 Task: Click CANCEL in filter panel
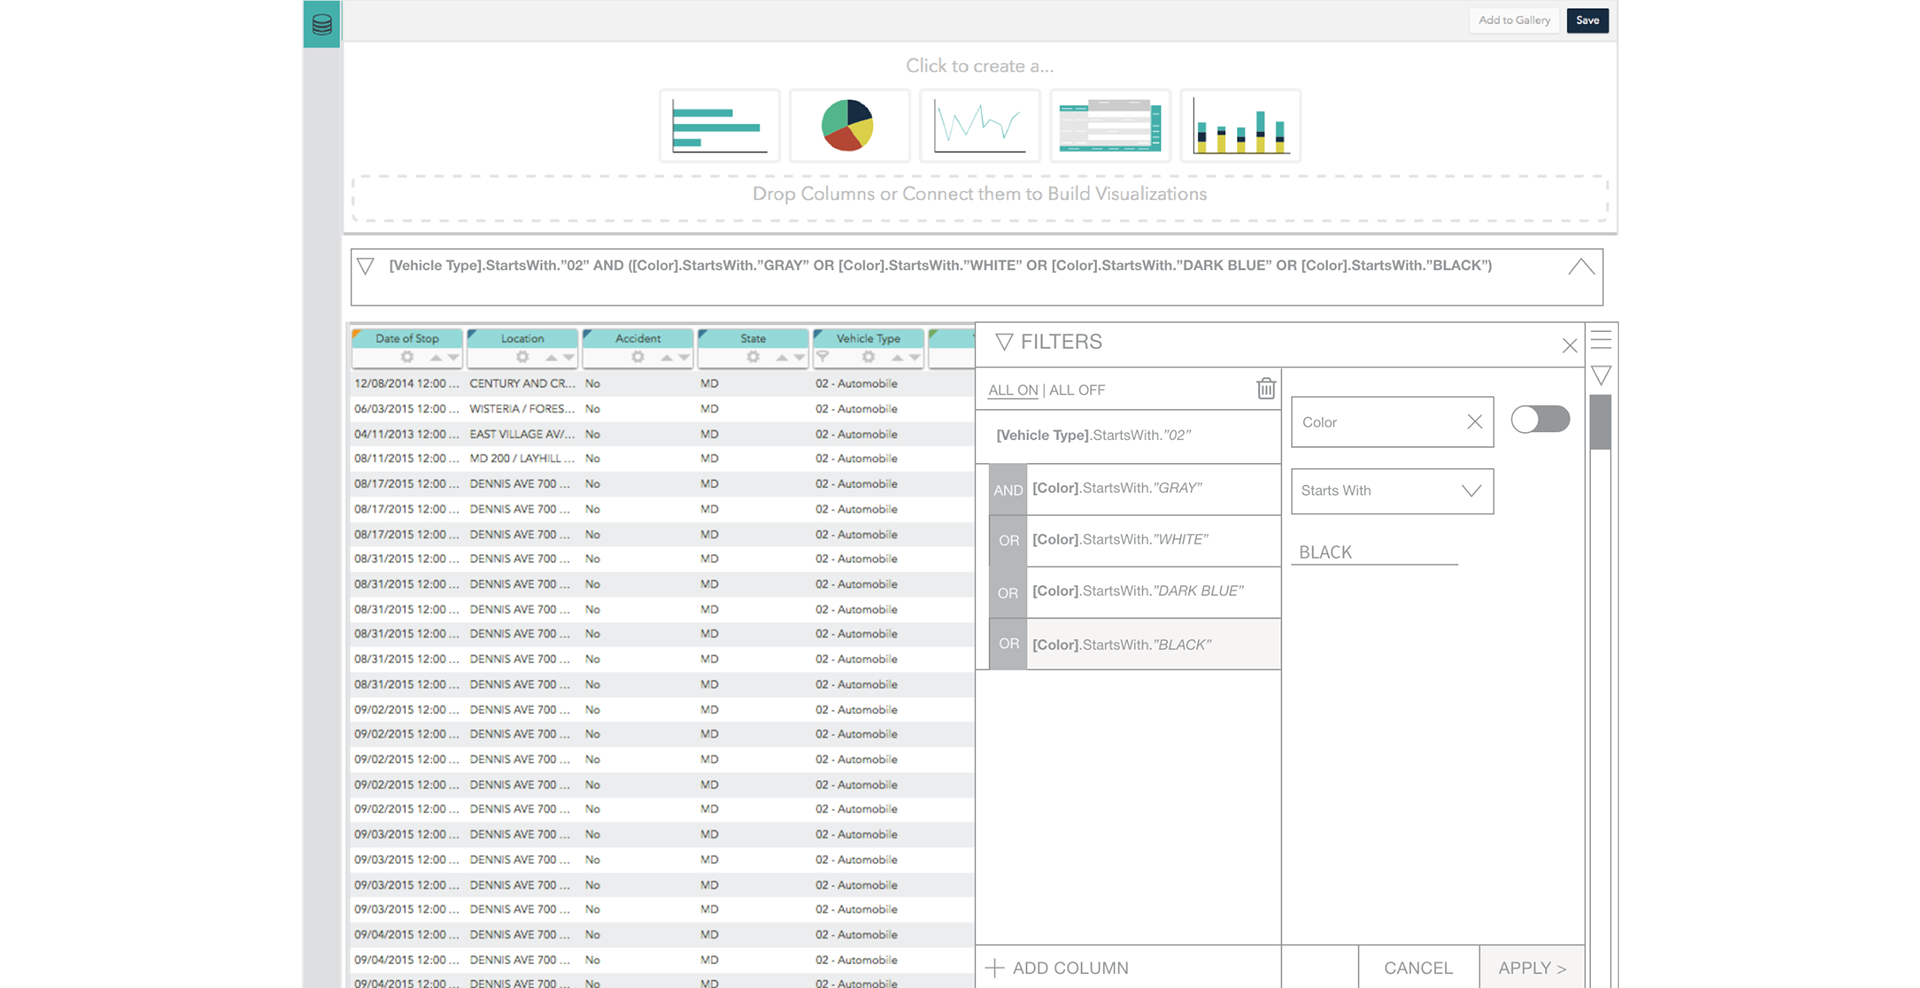click(x=1418, y=968)
